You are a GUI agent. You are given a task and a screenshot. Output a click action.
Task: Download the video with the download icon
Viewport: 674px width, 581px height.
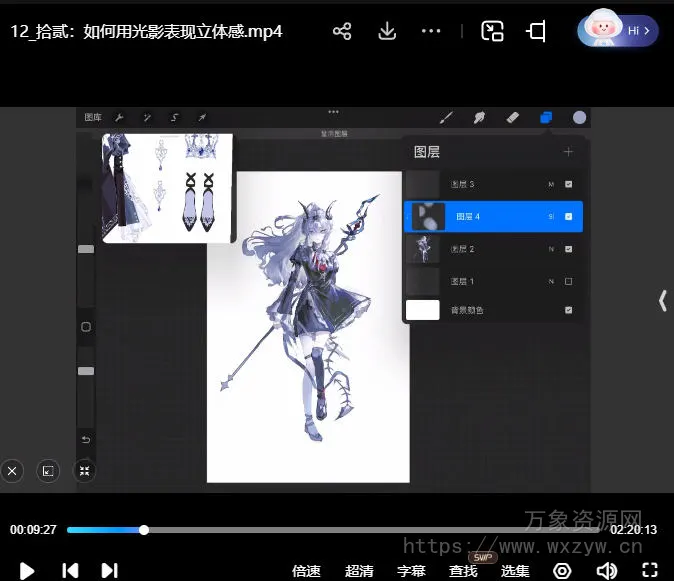(387, 31)
